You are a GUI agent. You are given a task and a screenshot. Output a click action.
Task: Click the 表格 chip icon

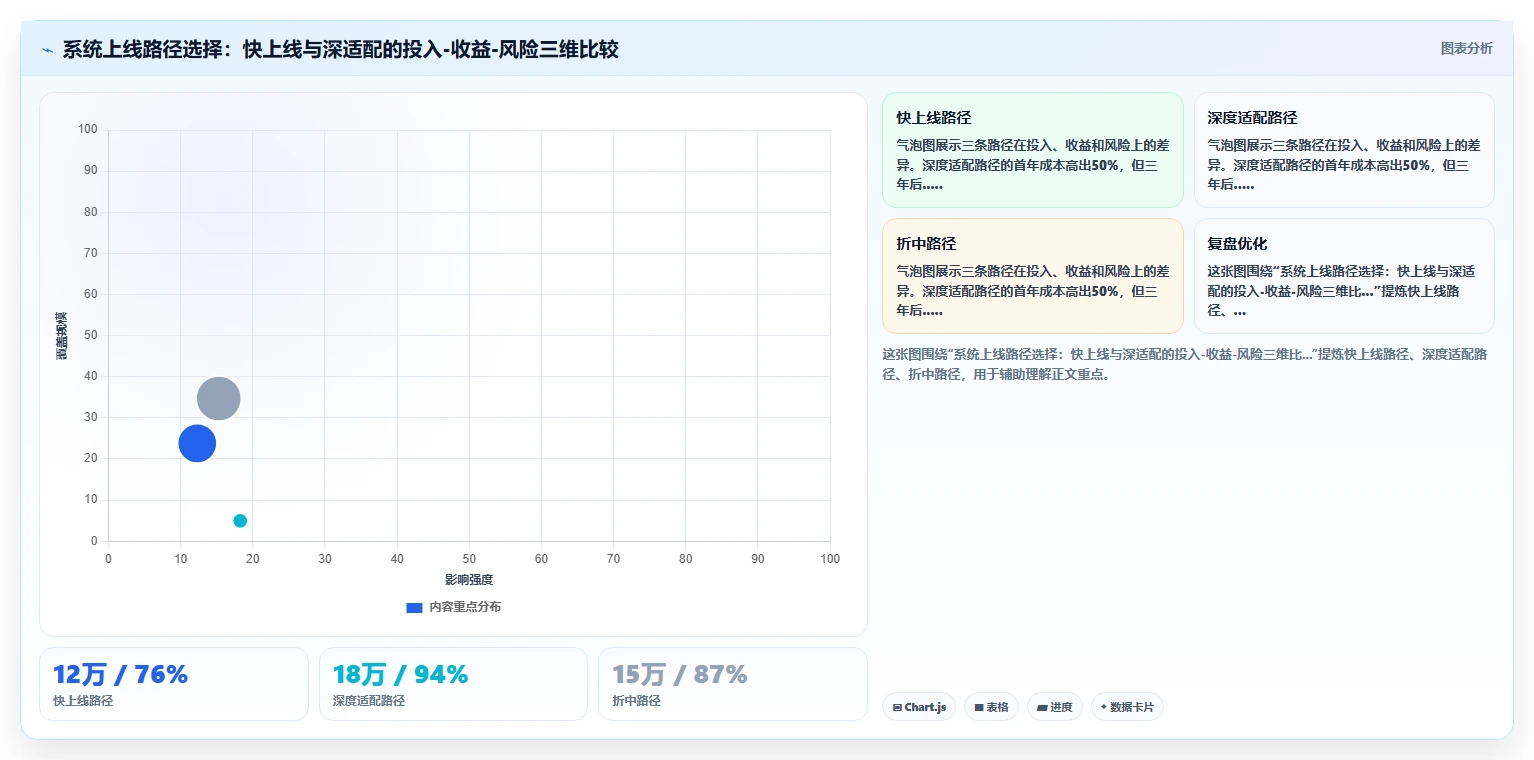pos(979,708)
